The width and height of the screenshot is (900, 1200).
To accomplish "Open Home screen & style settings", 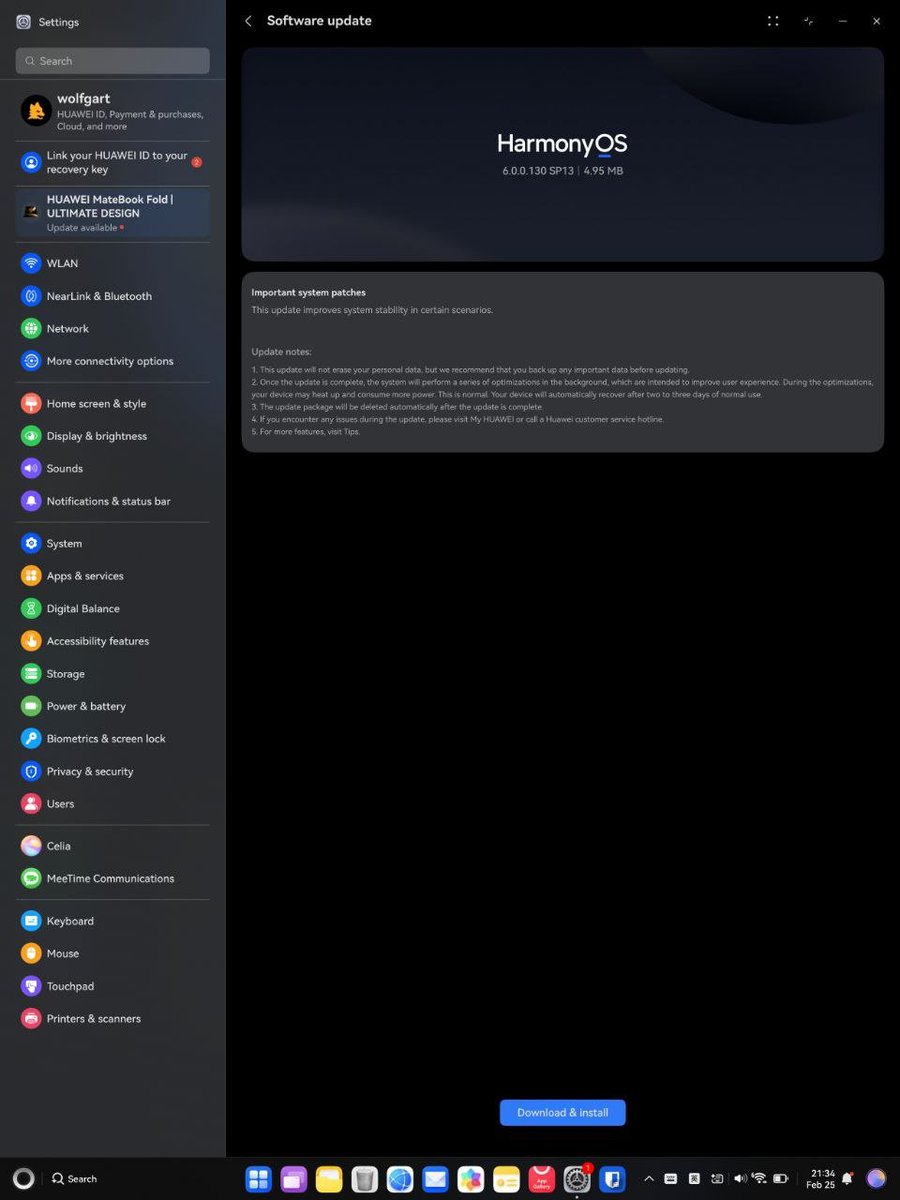I will pyautogui.click(x=112, y=404).
